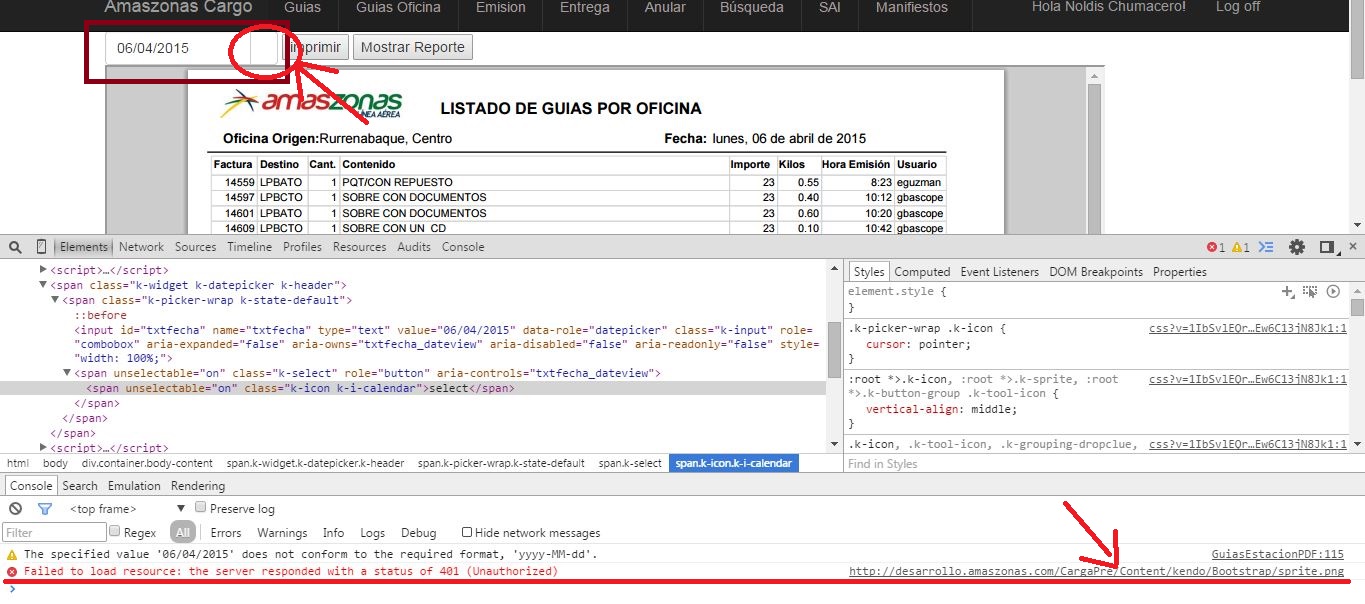Open the Properties sidebar tab
Image resolution: width=1365 pixels, height=604 pixels.
[1180, 272]
